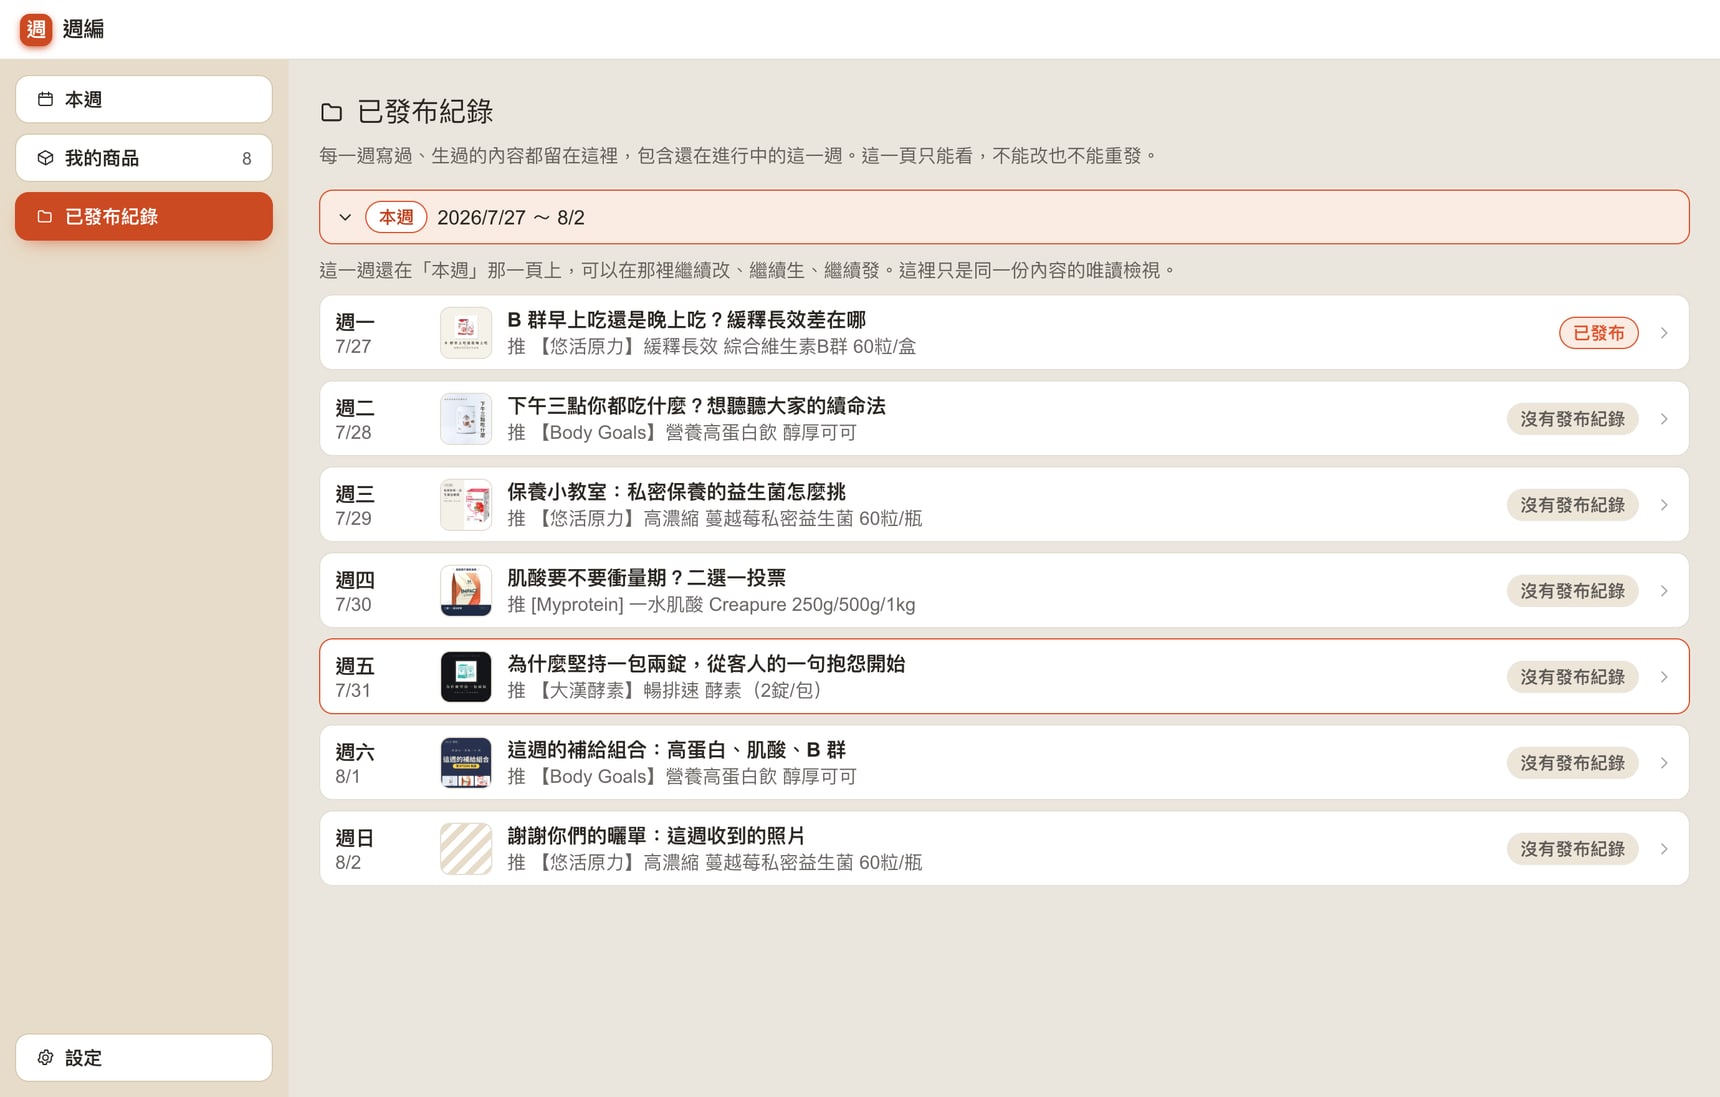Image resolution: width=1720 pixels, height=1097 pixels.
Task: Click the calendar icon beside 本週
Action: 45,99
